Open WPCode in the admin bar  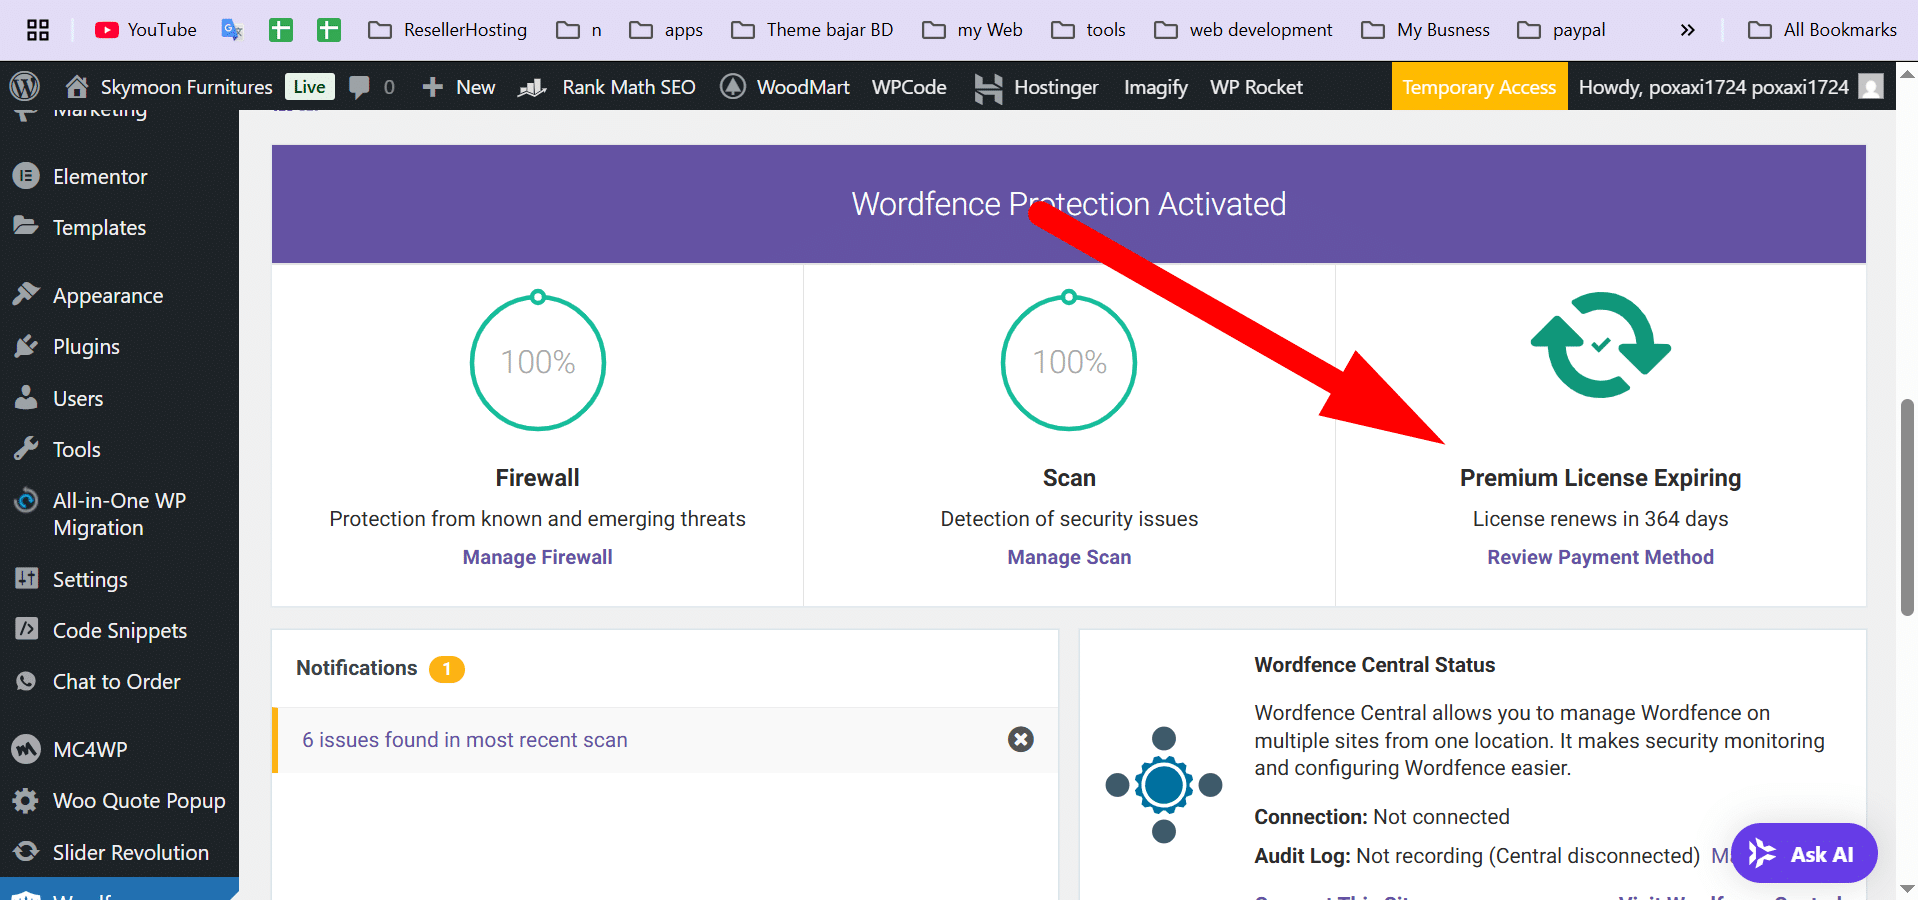tap(909, 87)
